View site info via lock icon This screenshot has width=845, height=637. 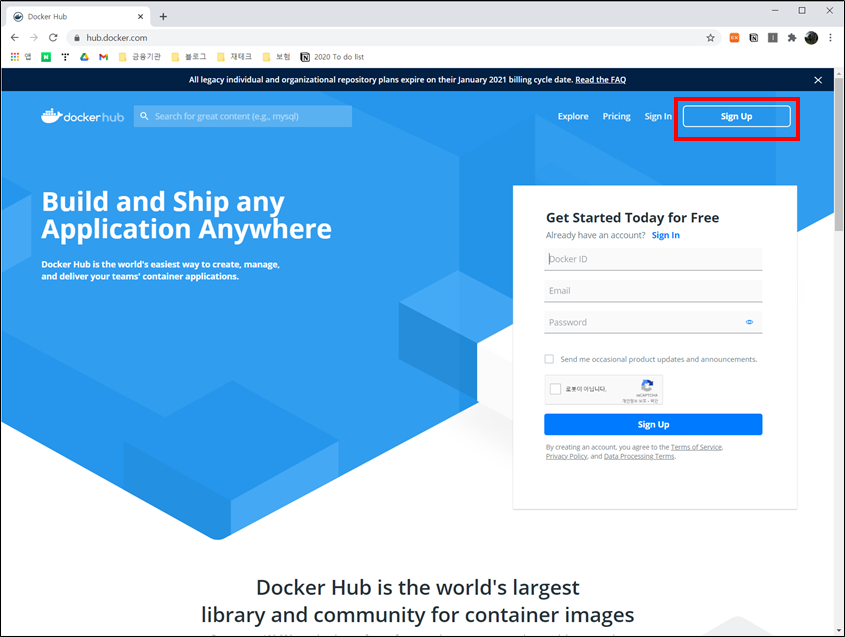coord(77,38)
